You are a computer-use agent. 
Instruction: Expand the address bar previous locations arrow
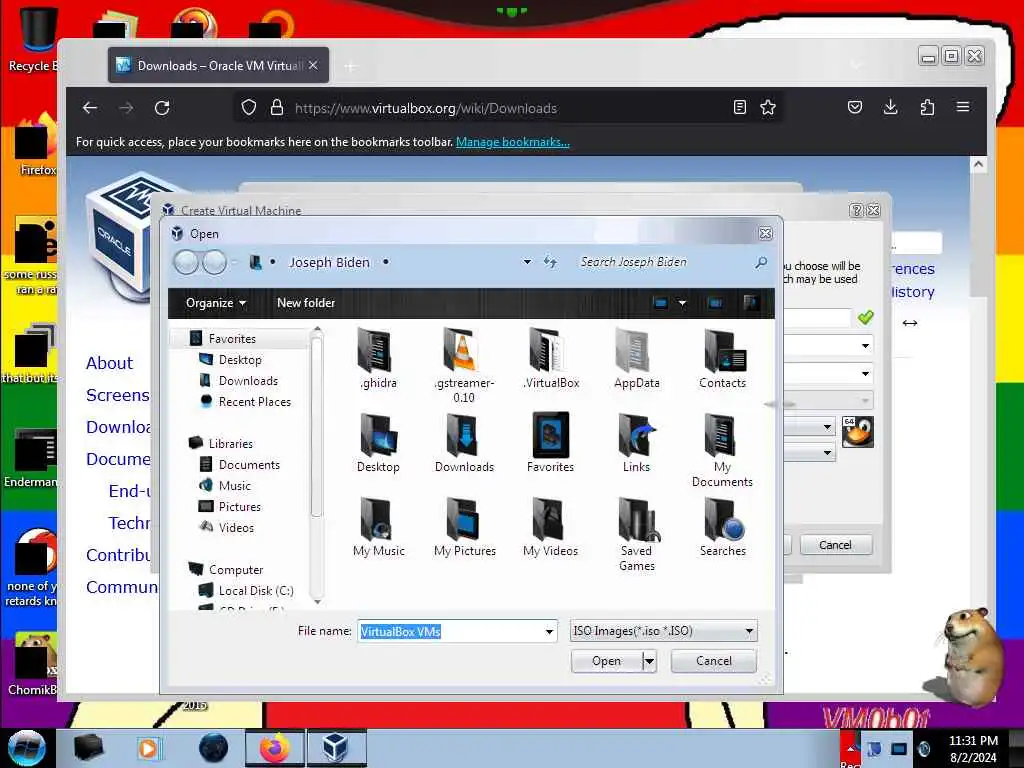[x=527, y=262]
